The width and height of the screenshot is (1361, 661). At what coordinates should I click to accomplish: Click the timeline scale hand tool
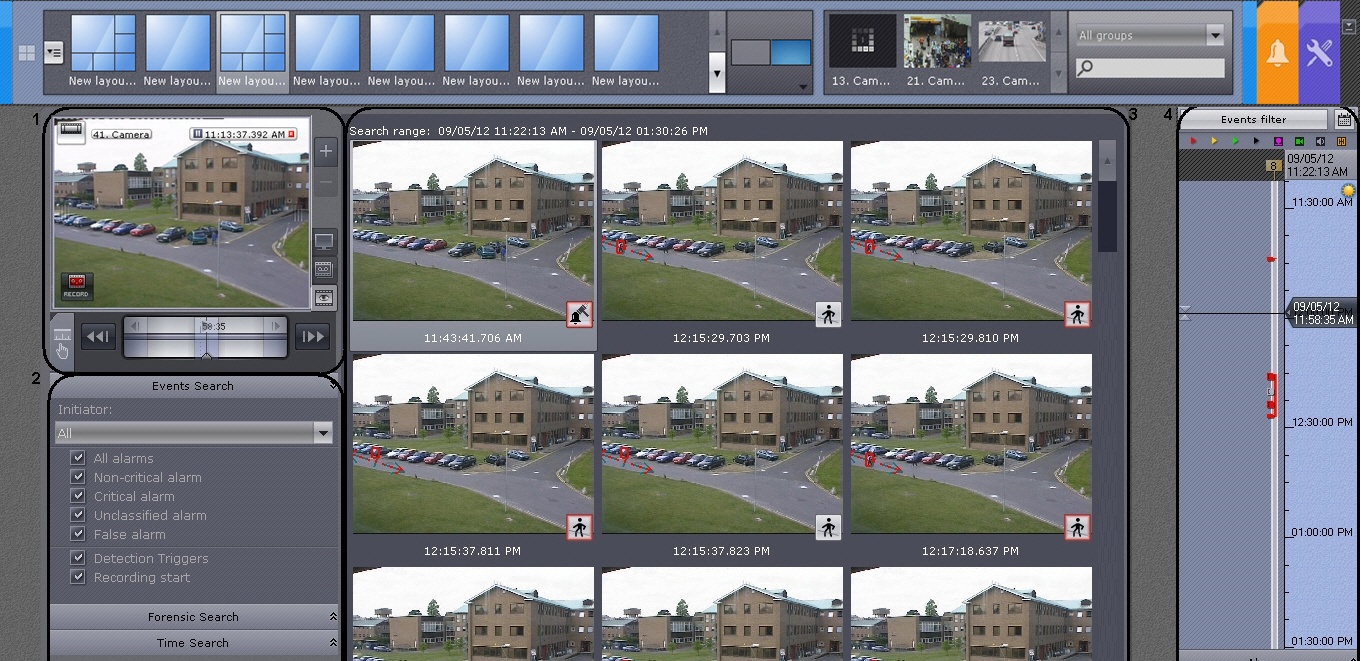click(62, 342)
